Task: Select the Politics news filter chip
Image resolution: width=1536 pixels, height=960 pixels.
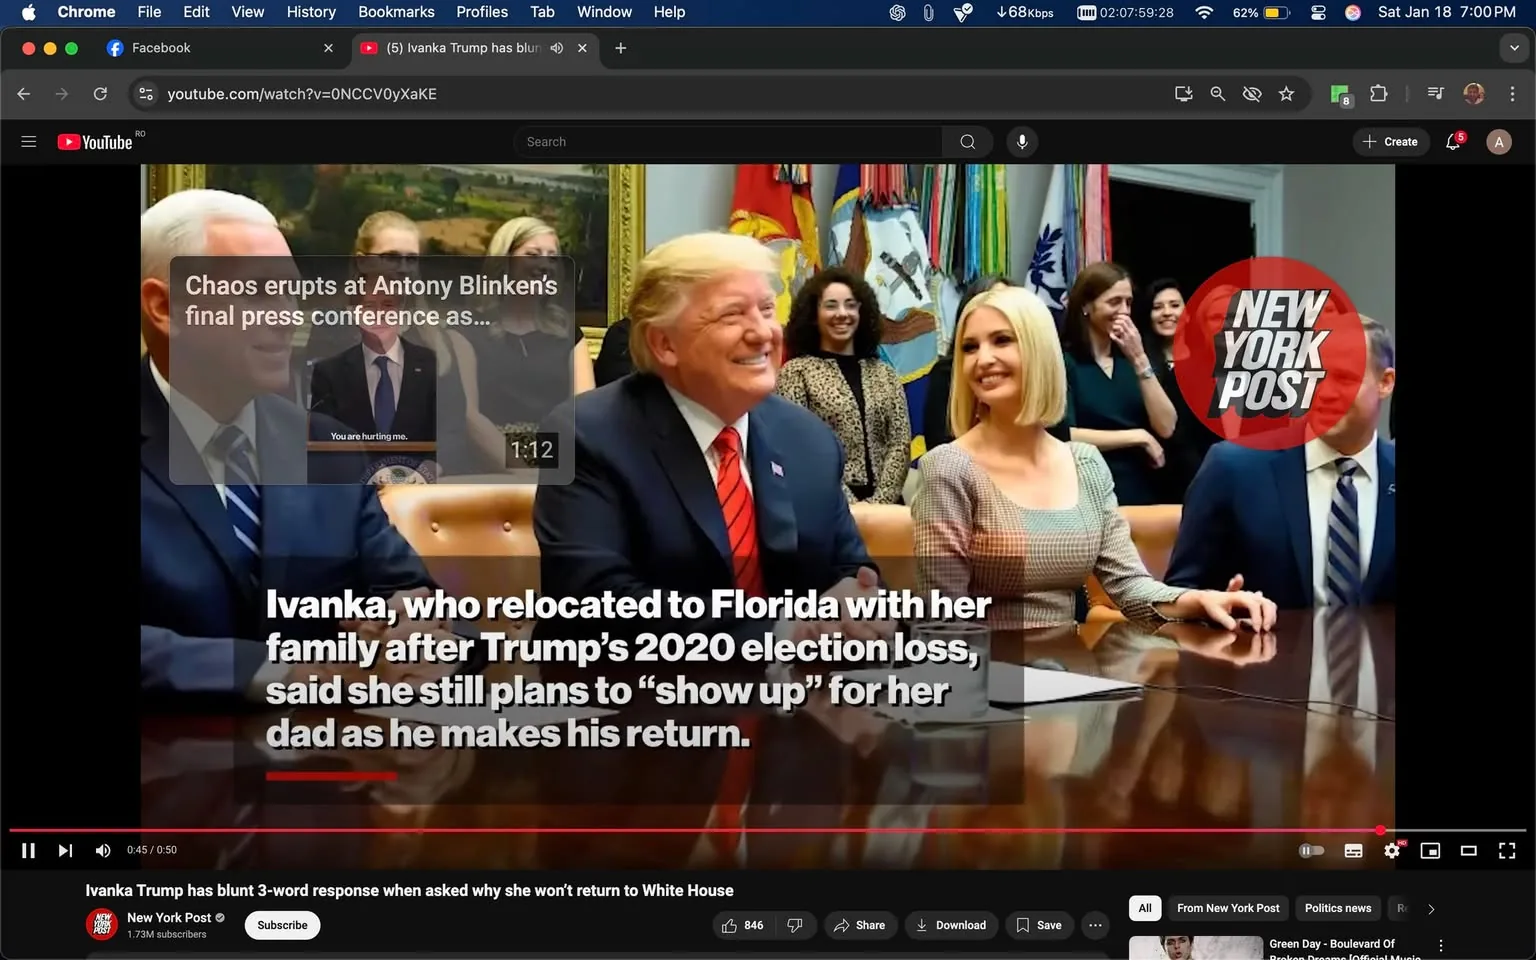Action: (1337, 908)
